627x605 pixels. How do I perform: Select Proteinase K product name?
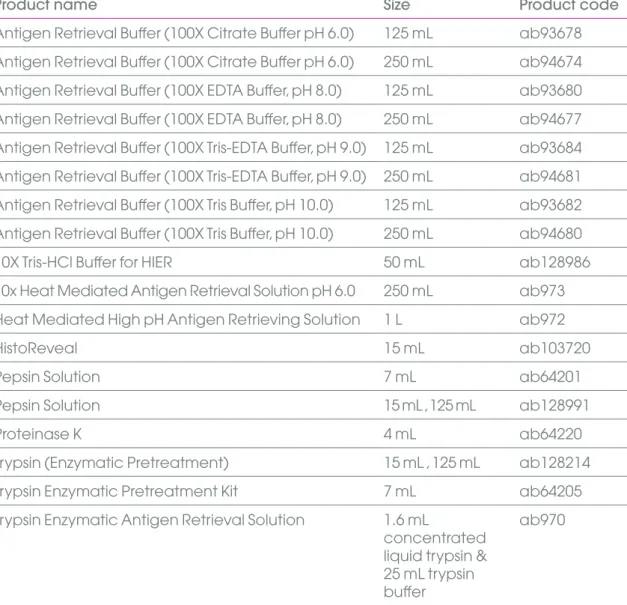click(x=40, y=434)
